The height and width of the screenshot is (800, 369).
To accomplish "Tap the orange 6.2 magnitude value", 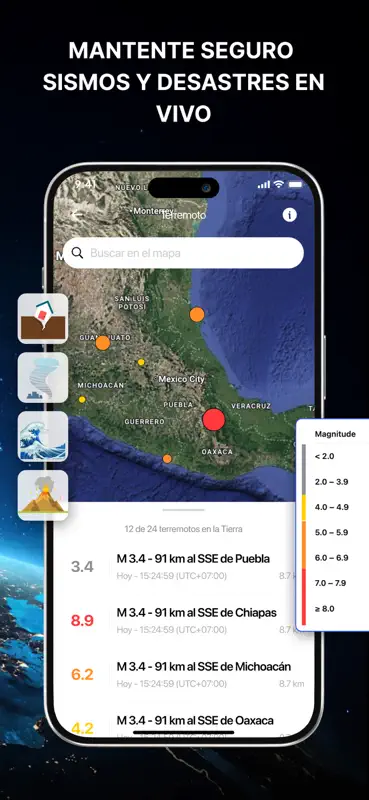I will 82,674.
